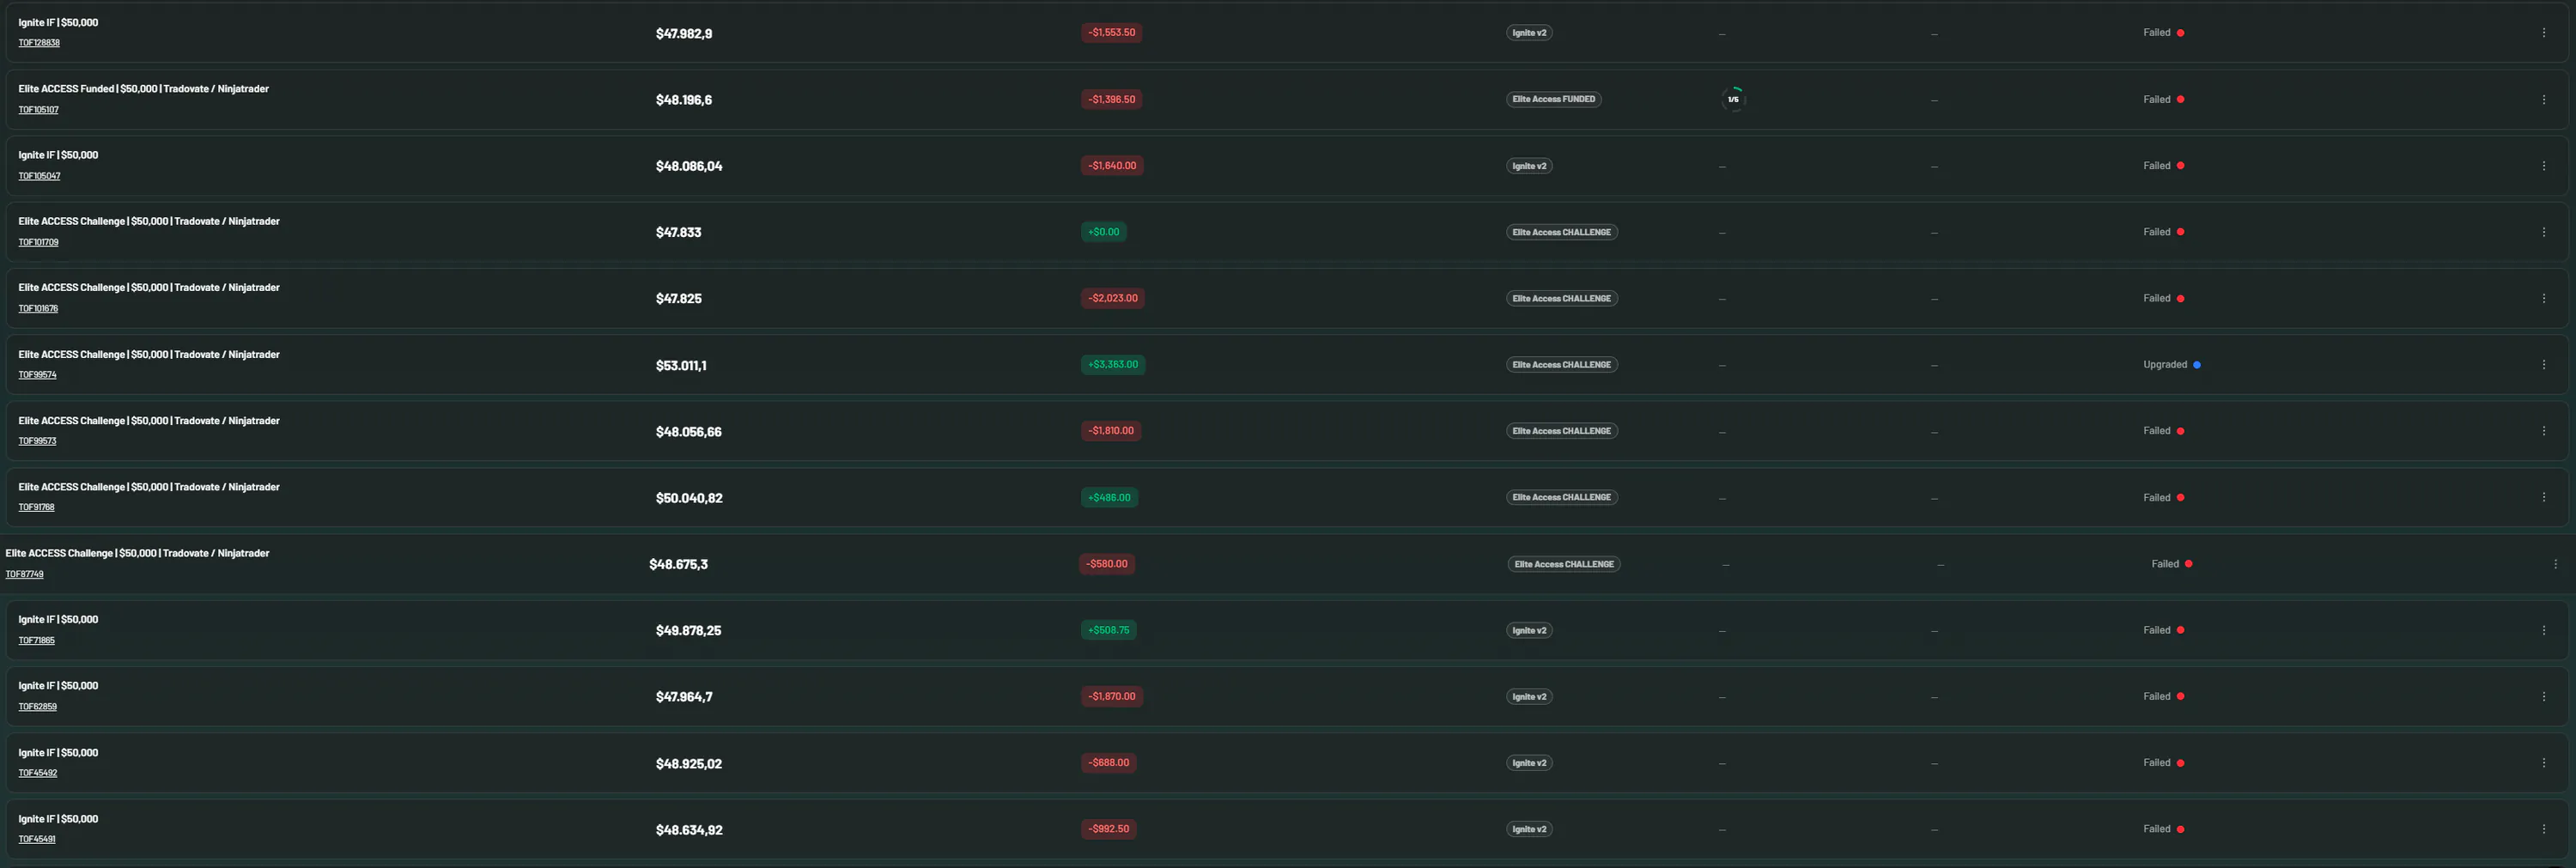
Task: Open the options menu for account TOF101709
Action: [x=2544, y=232]
